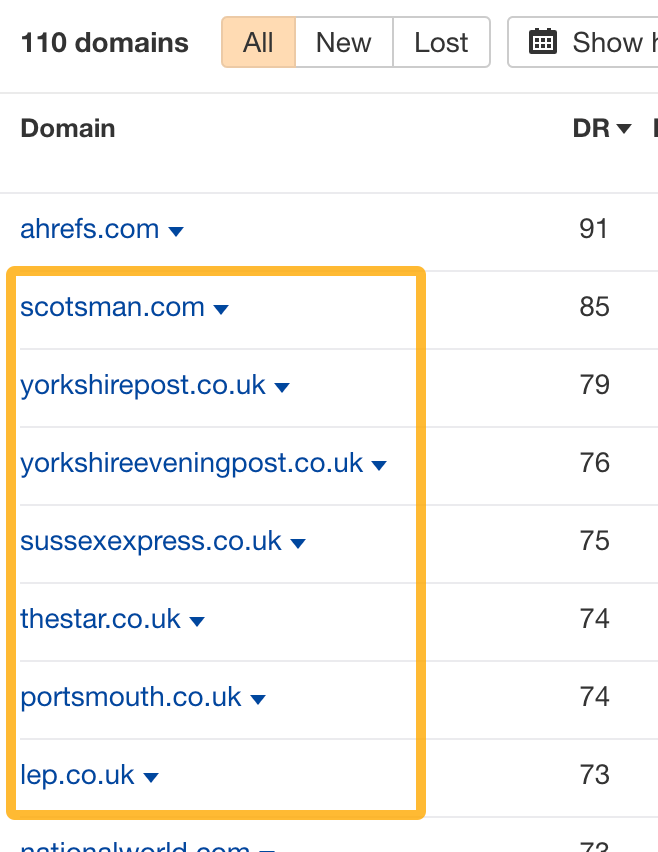This screenshot has width=658, height=852.
Task: Click the sussexexpress.co.uk link
Action: pyautogui.click(x=150, y=541)
